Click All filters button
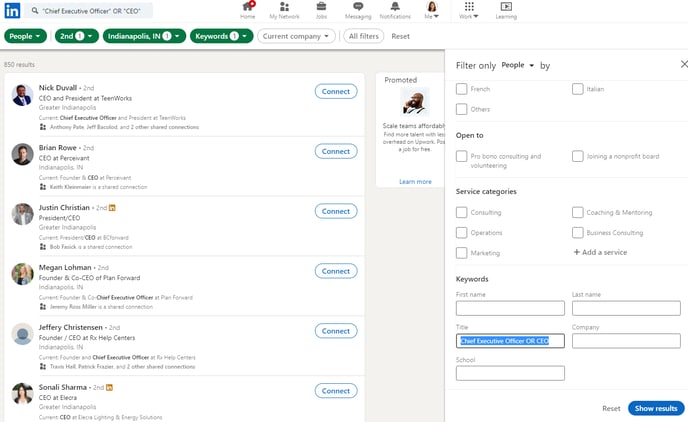 click(x=363, y=36)
